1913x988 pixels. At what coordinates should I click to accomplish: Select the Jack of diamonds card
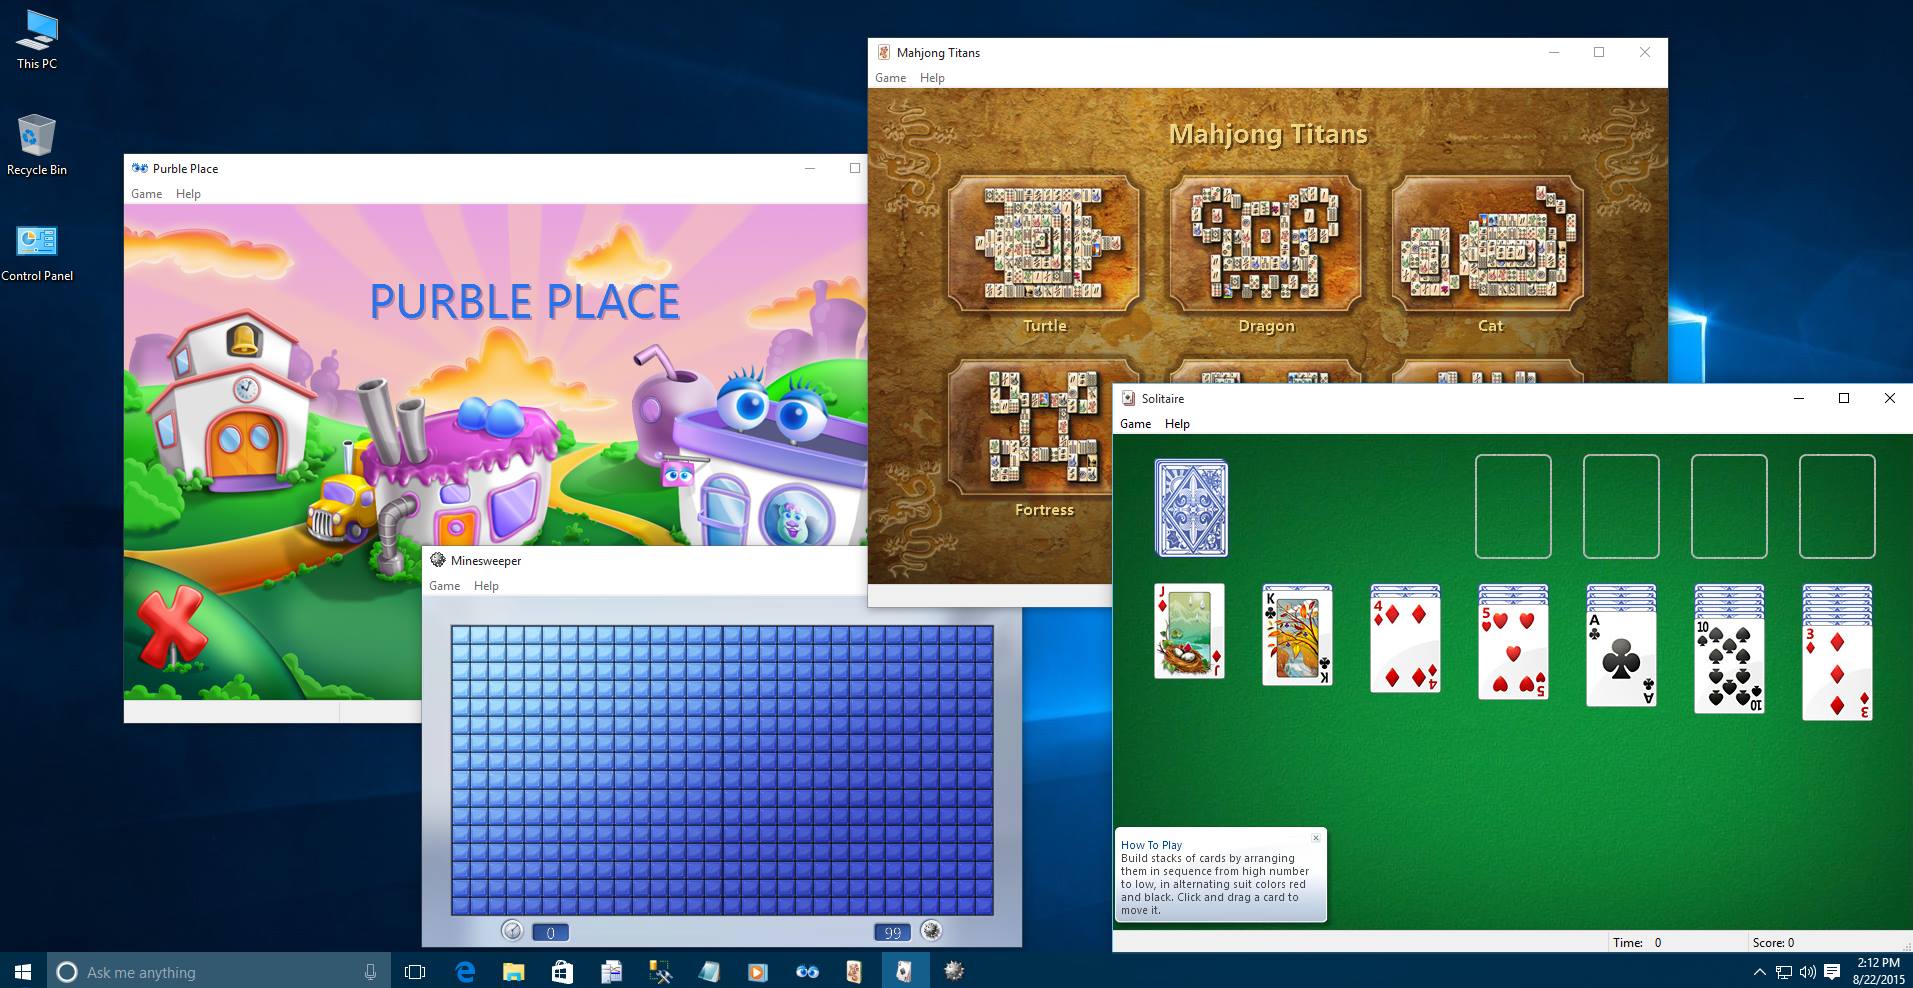(1189, 632)
